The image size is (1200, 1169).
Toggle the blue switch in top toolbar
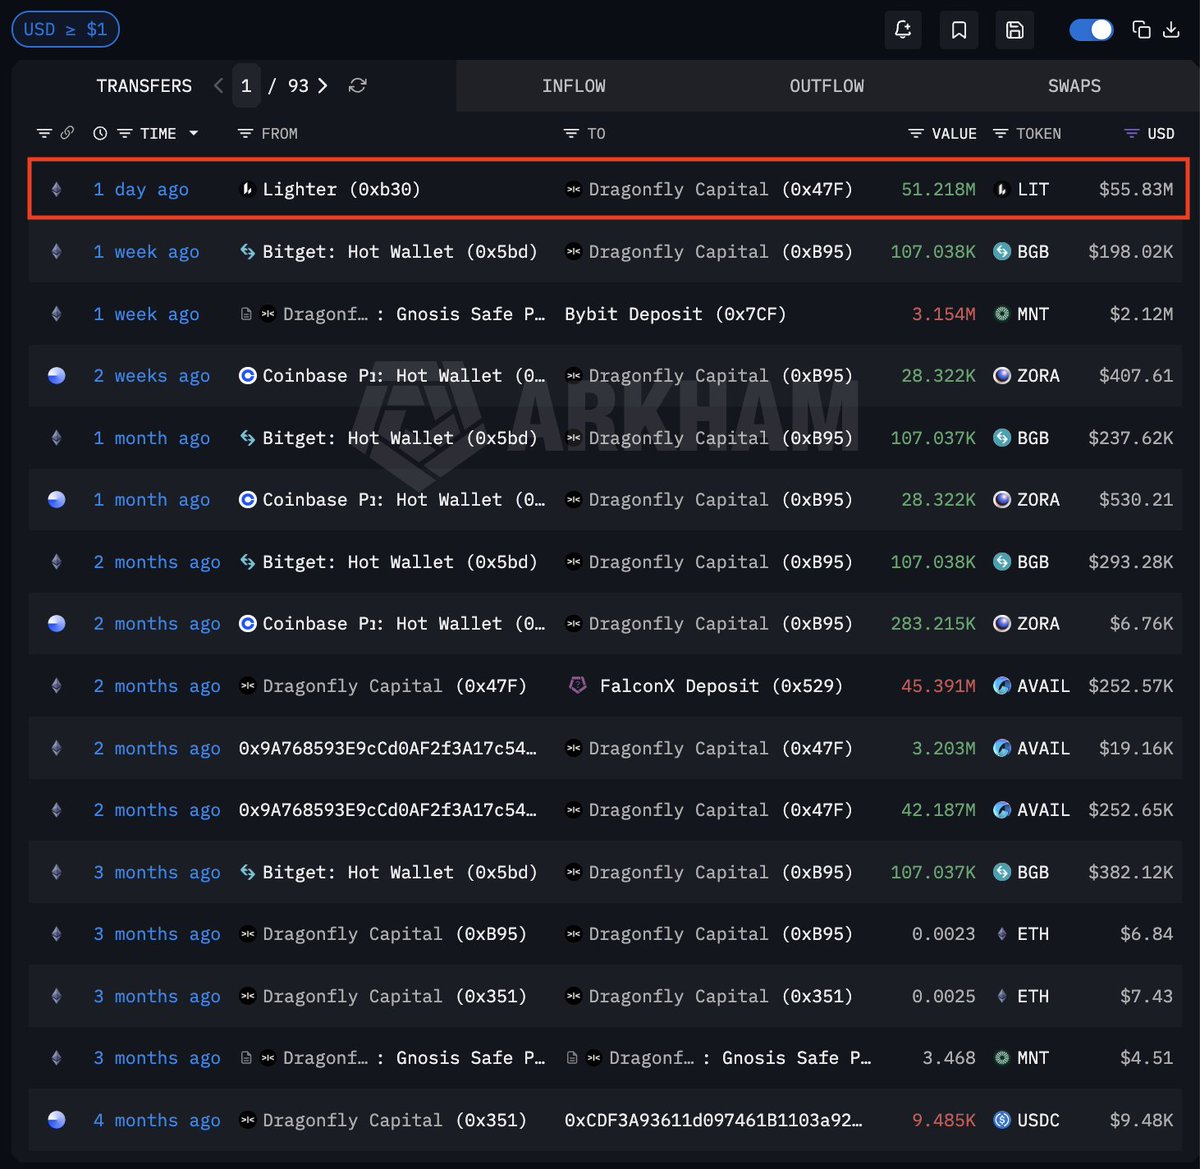point(1091,30)
